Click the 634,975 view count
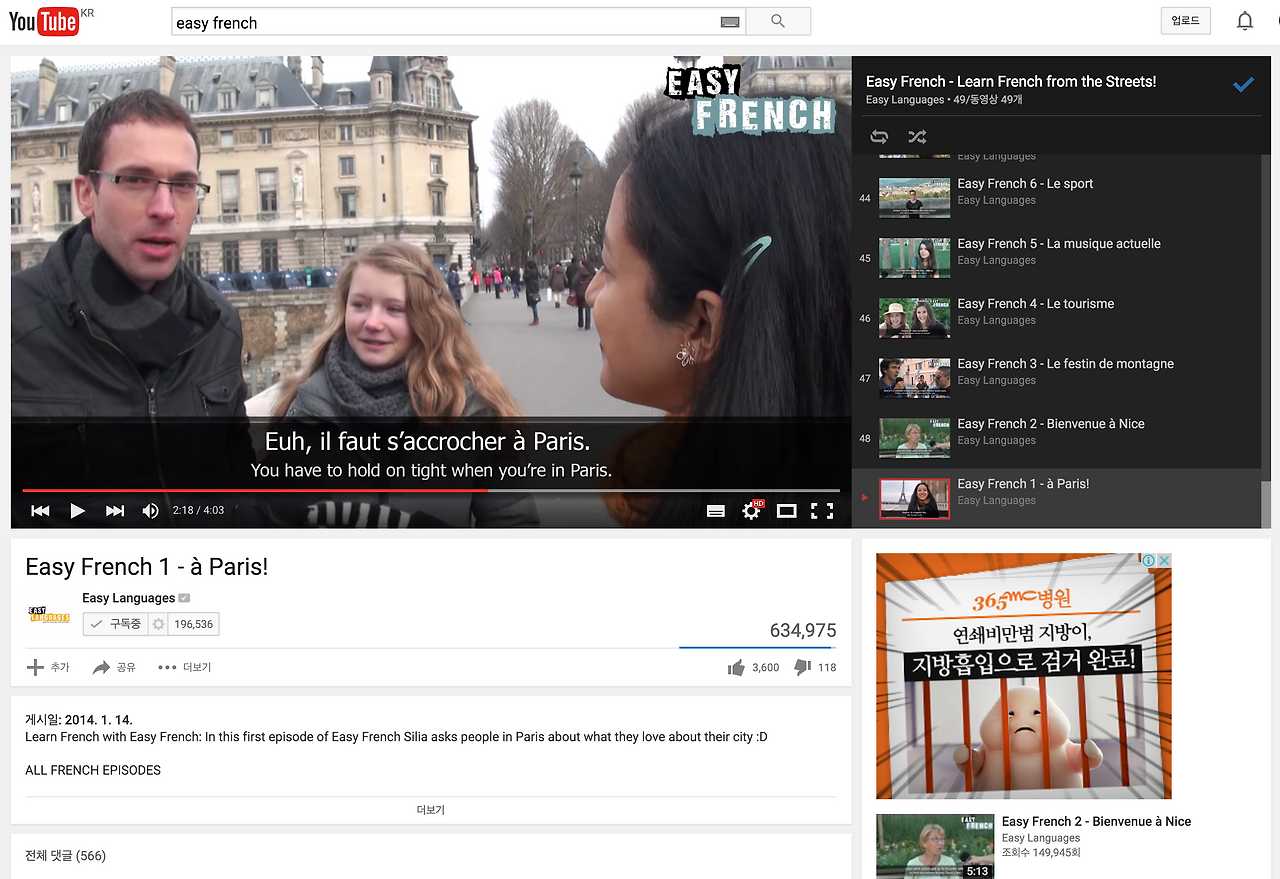The height and width of the screenshot is (879, 1280). [x=803, y=630]
